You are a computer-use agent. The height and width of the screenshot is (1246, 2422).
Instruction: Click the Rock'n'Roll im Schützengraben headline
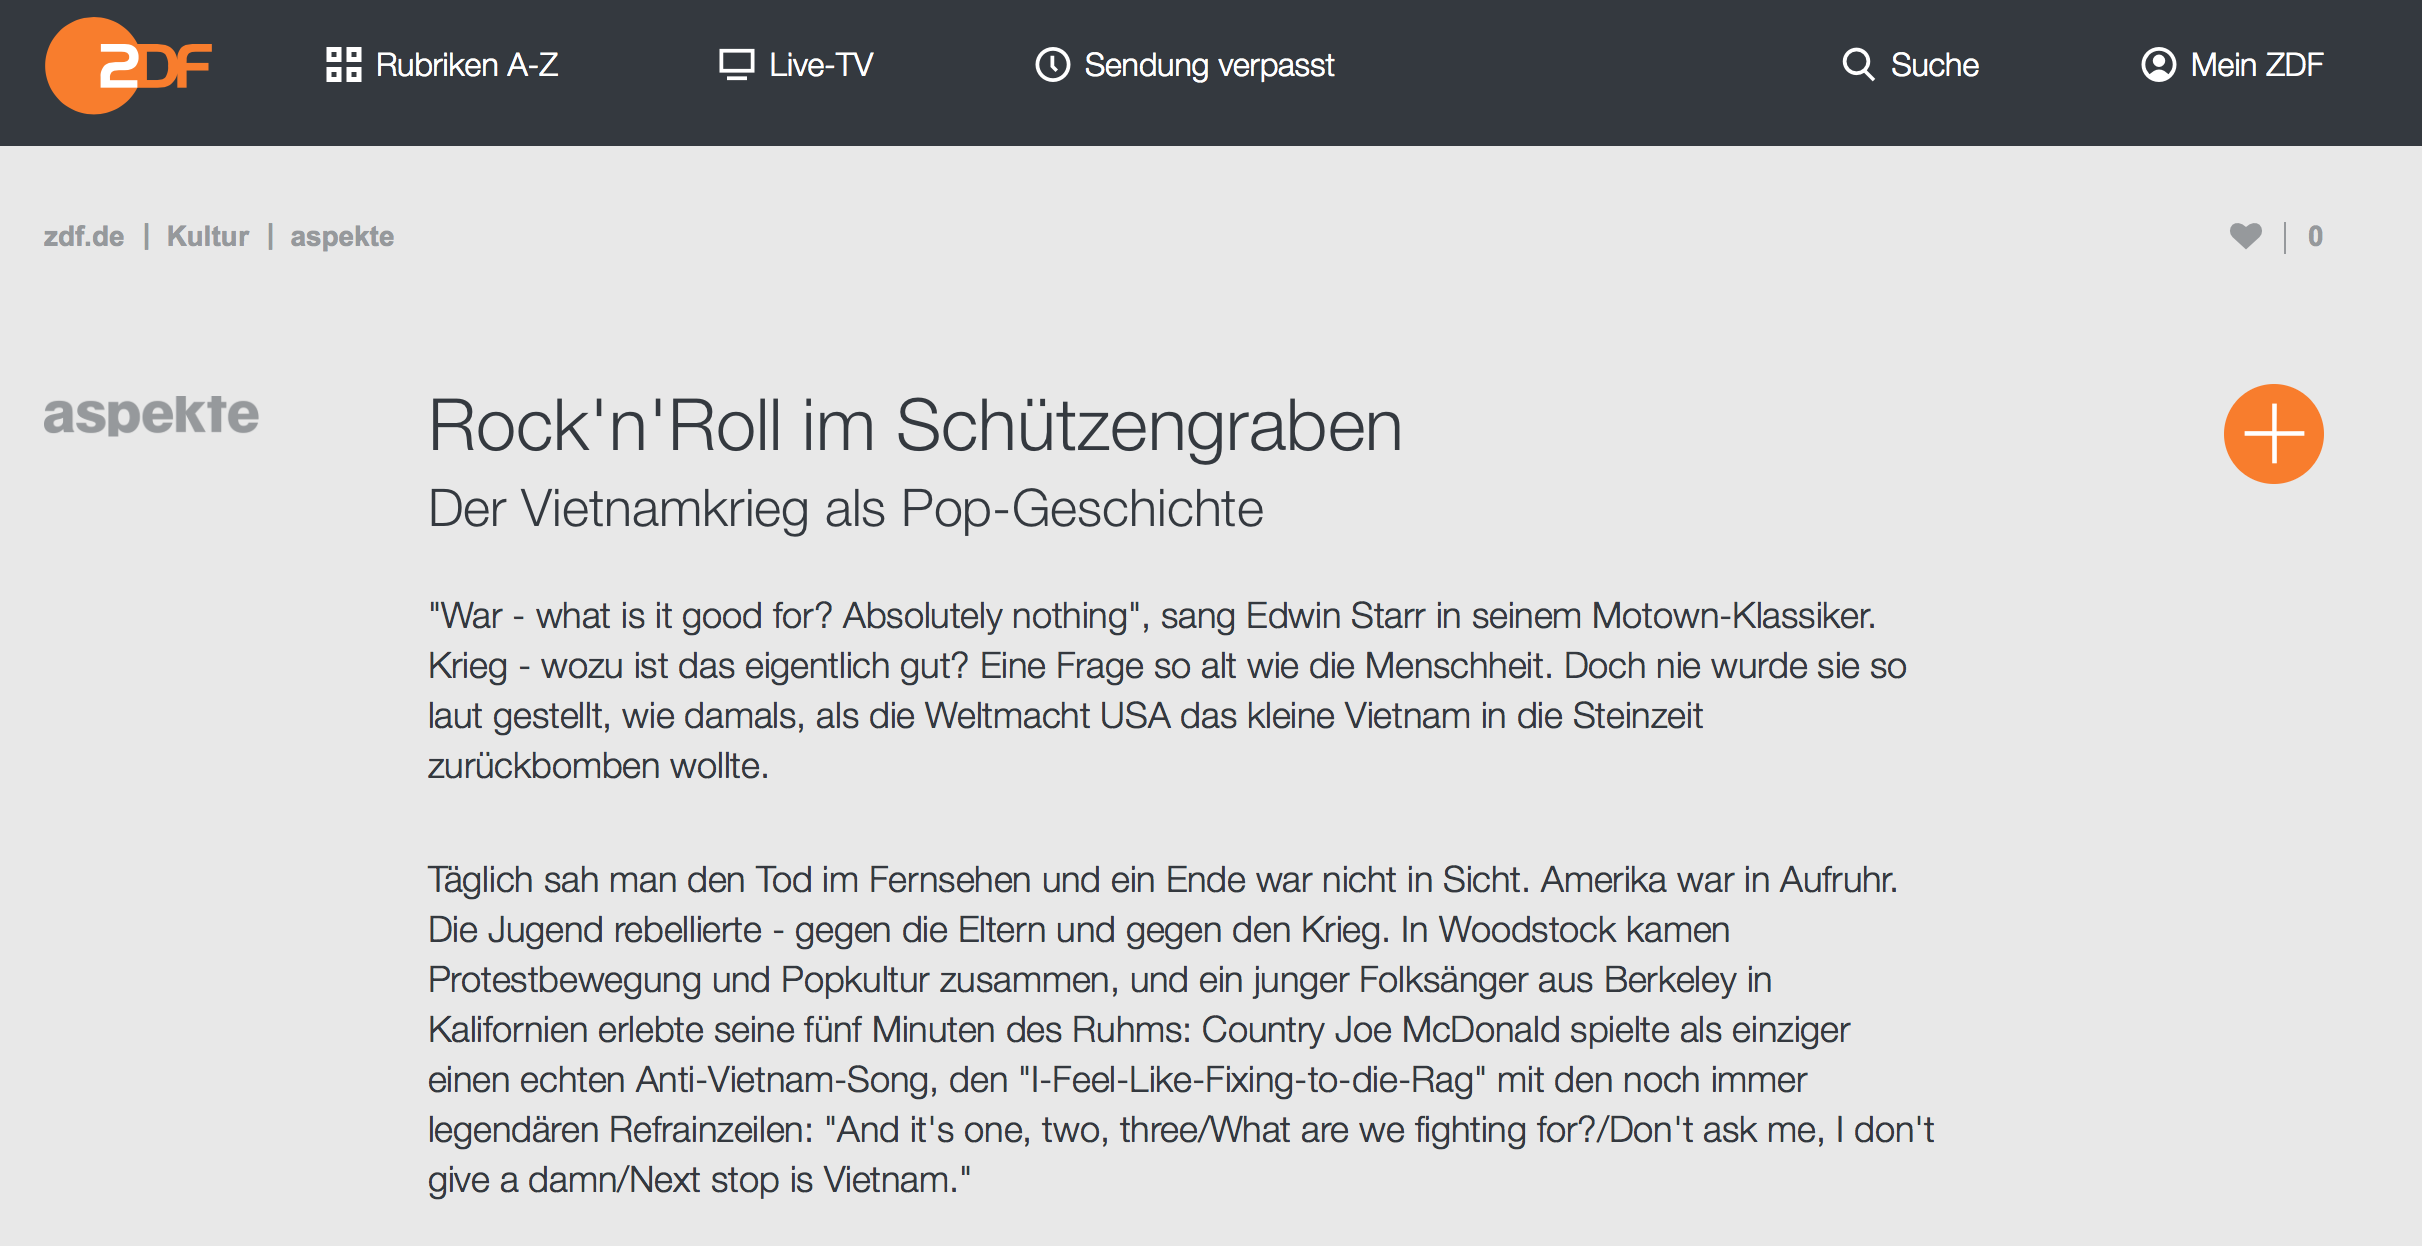pyautogui.click(x=915, y=427)
